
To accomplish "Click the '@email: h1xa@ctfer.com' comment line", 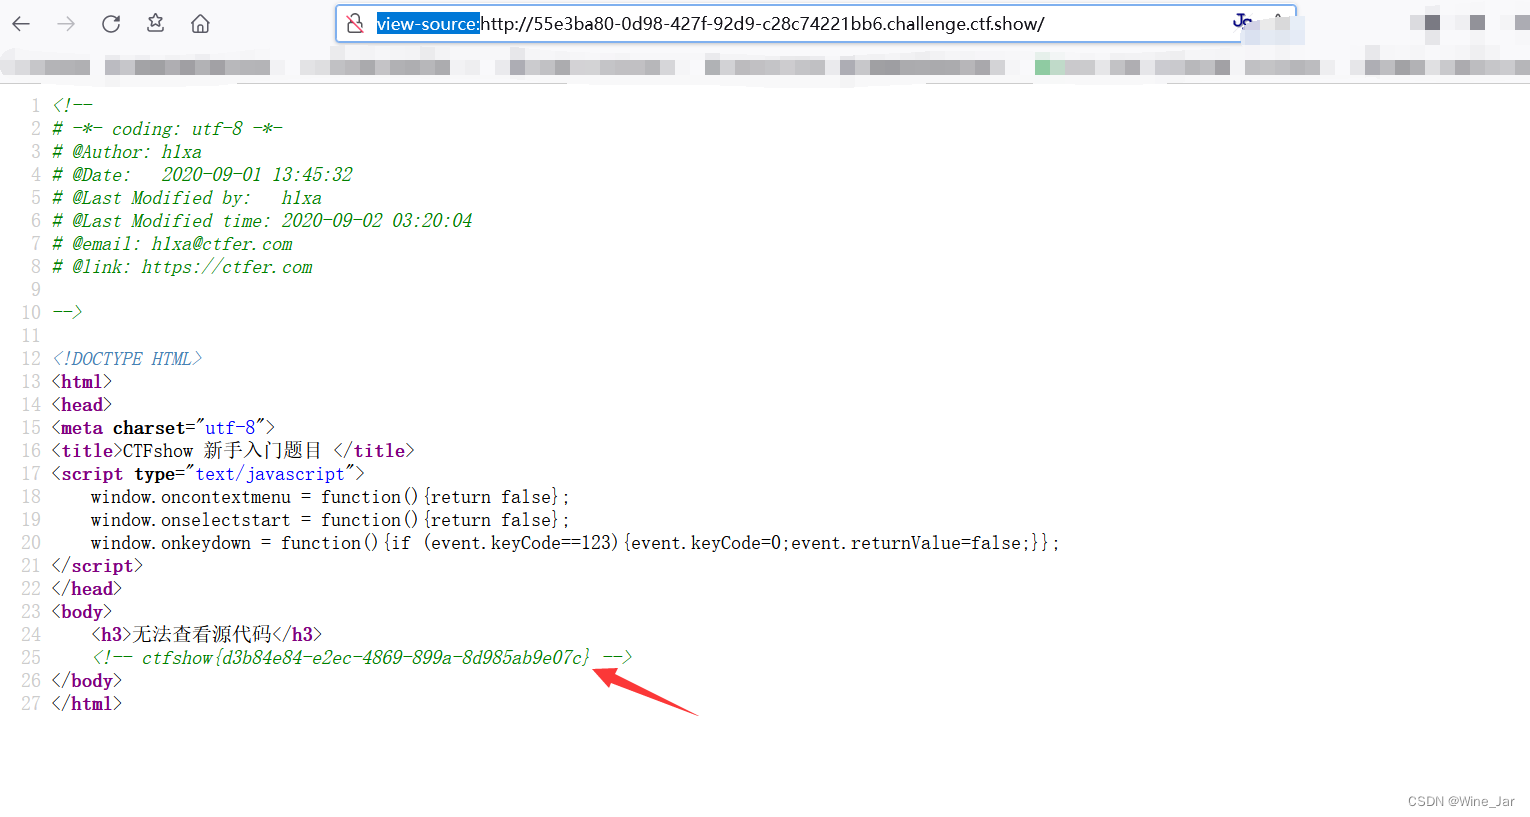I will tap(172, 244).
